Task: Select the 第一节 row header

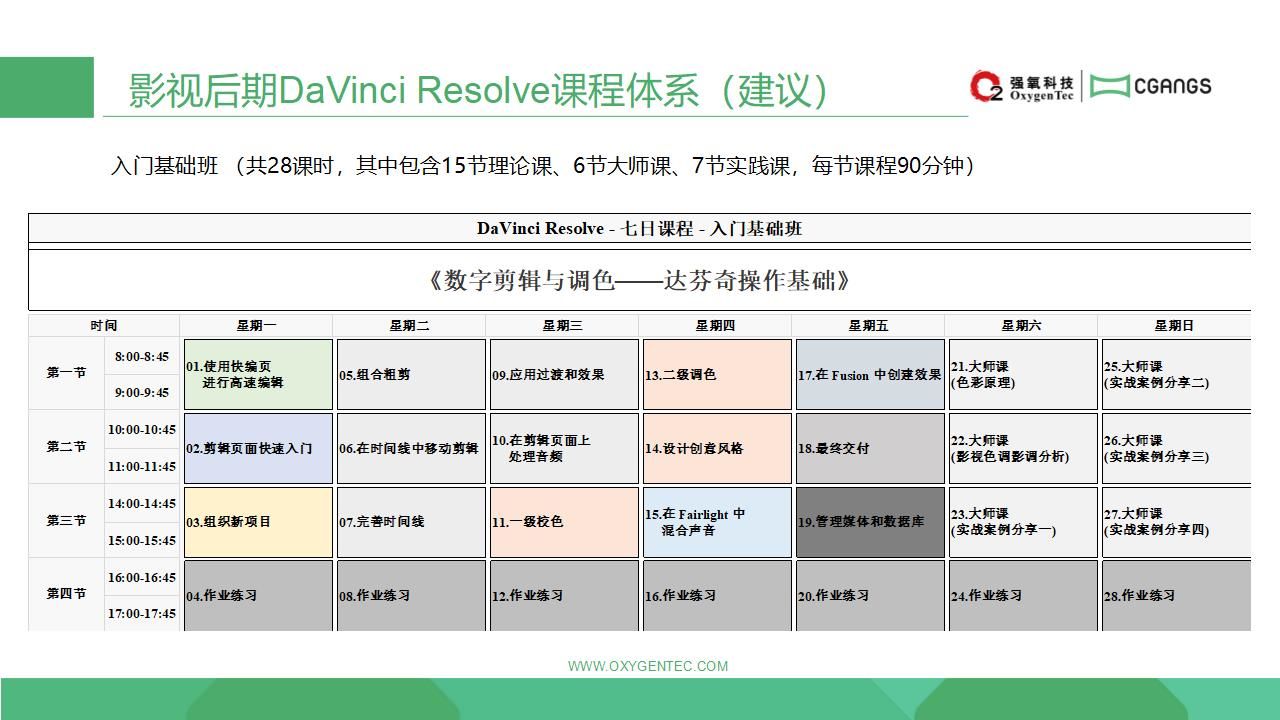Action: point(66,373)
